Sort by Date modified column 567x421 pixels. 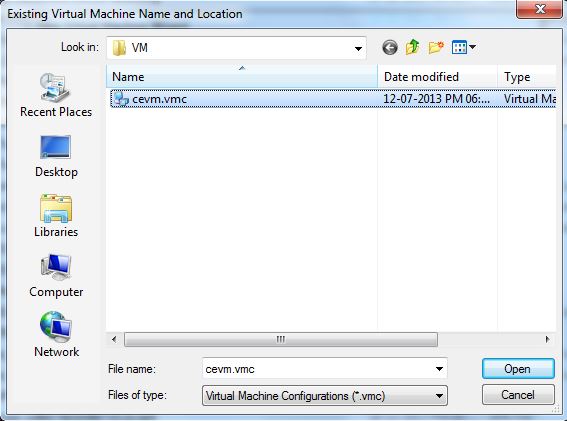click(438, 76)
